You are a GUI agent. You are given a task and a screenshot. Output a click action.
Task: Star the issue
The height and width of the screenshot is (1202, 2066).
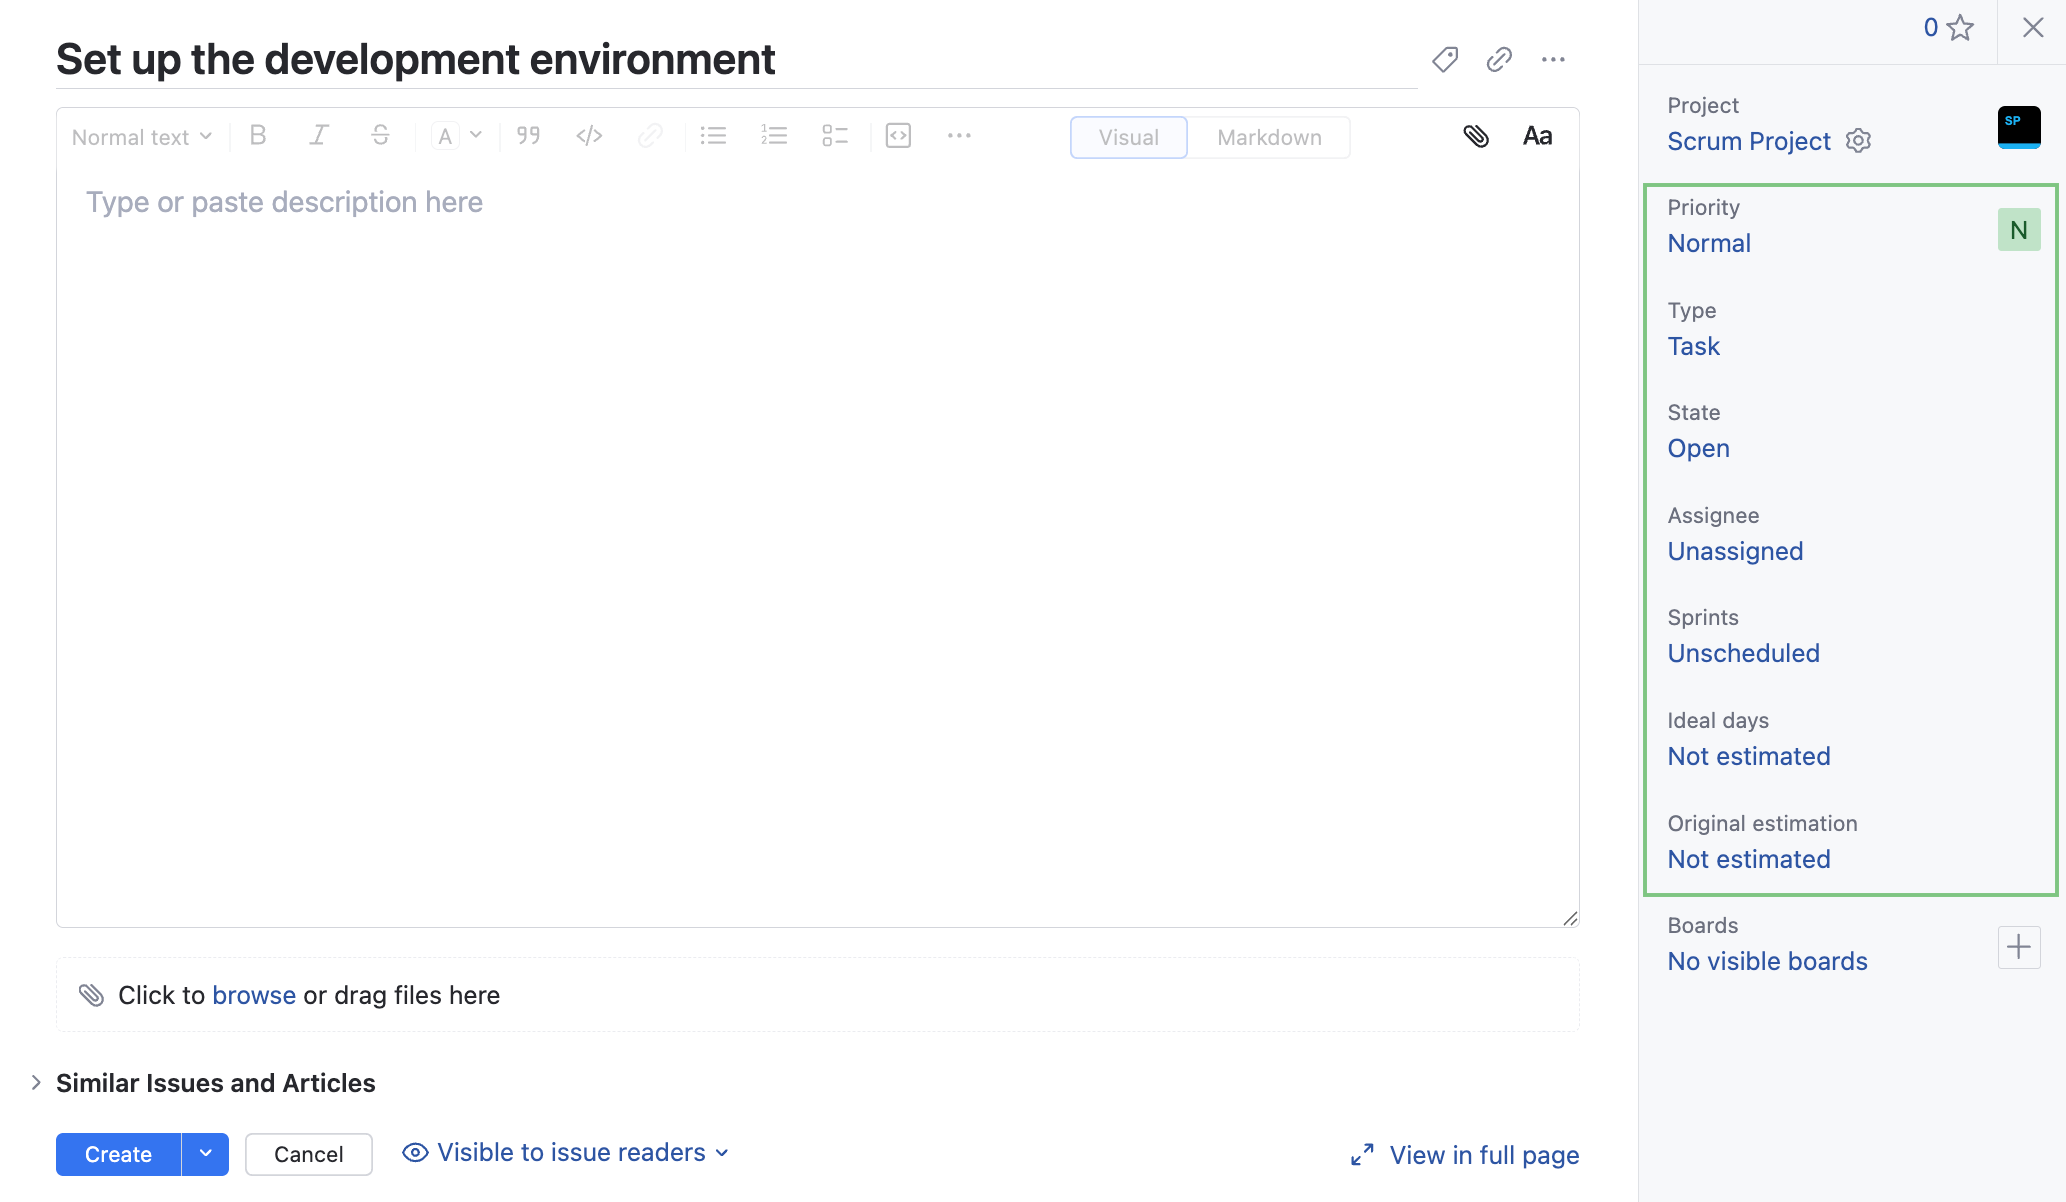click(x=1960, y=28)
